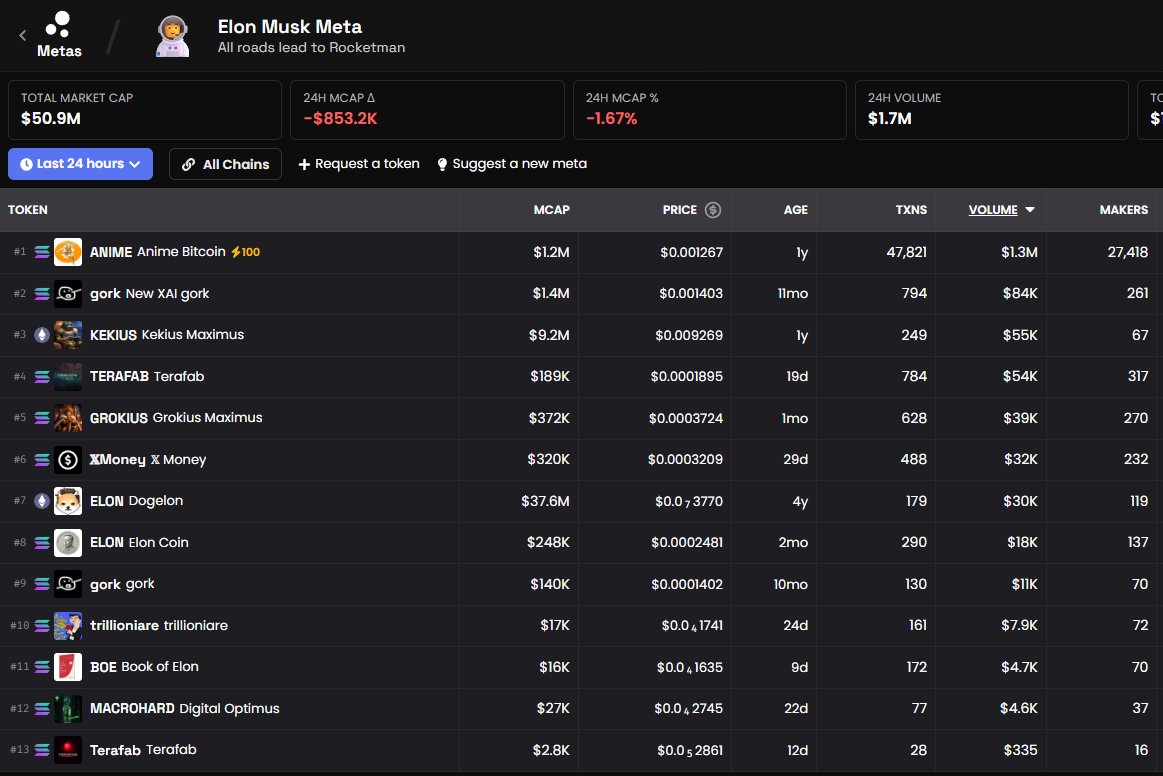Click the trillioniare token name text
Screen dimensions: 1163x776
click(x=159, y=626)
